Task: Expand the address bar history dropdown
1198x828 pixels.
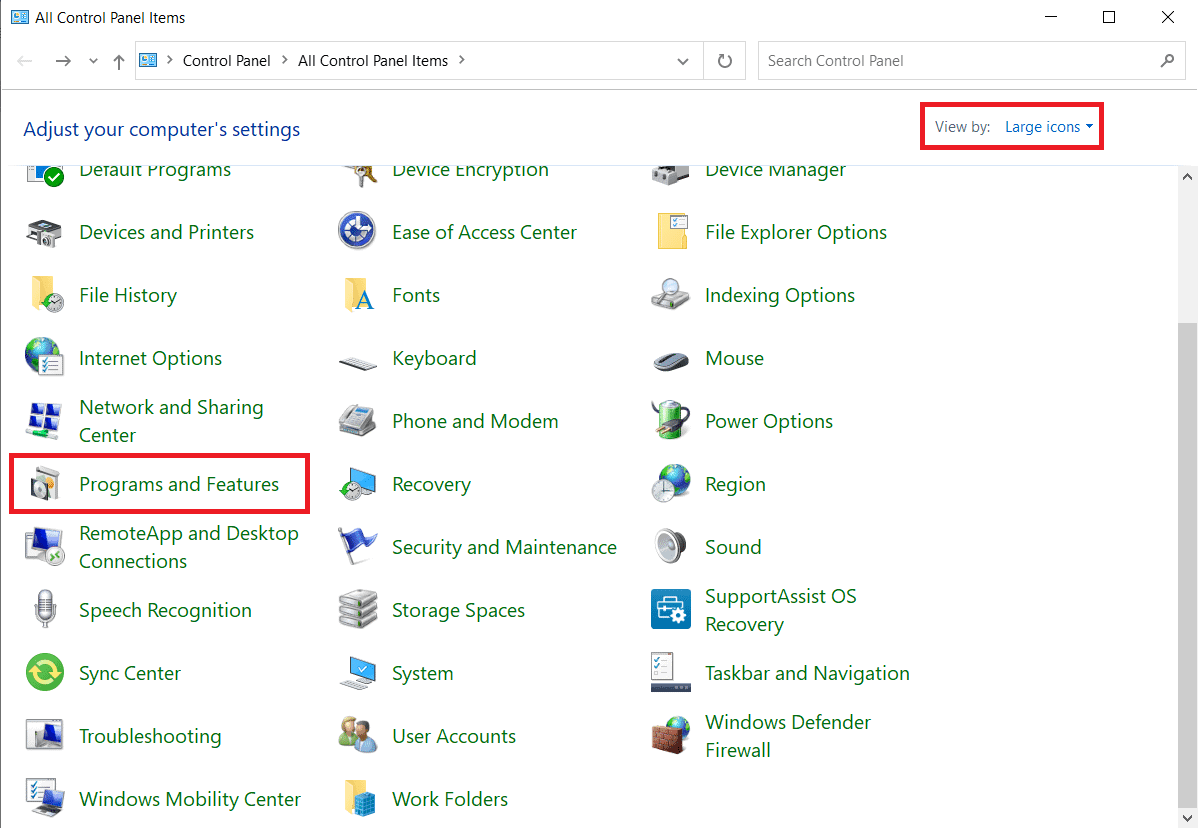Action: [683, 60]
